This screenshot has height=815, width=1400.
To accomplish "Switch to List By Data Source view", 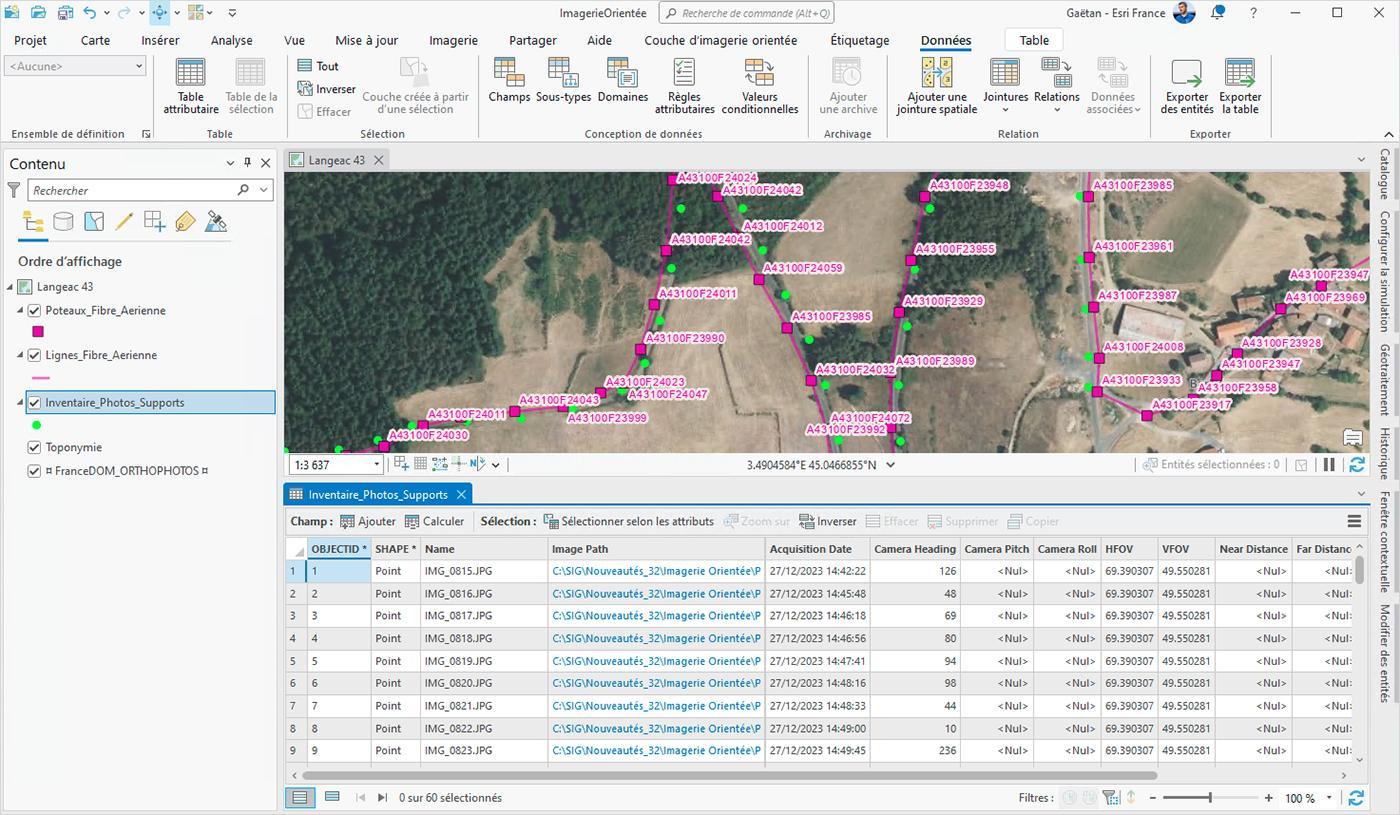I will tap(63, 222).
